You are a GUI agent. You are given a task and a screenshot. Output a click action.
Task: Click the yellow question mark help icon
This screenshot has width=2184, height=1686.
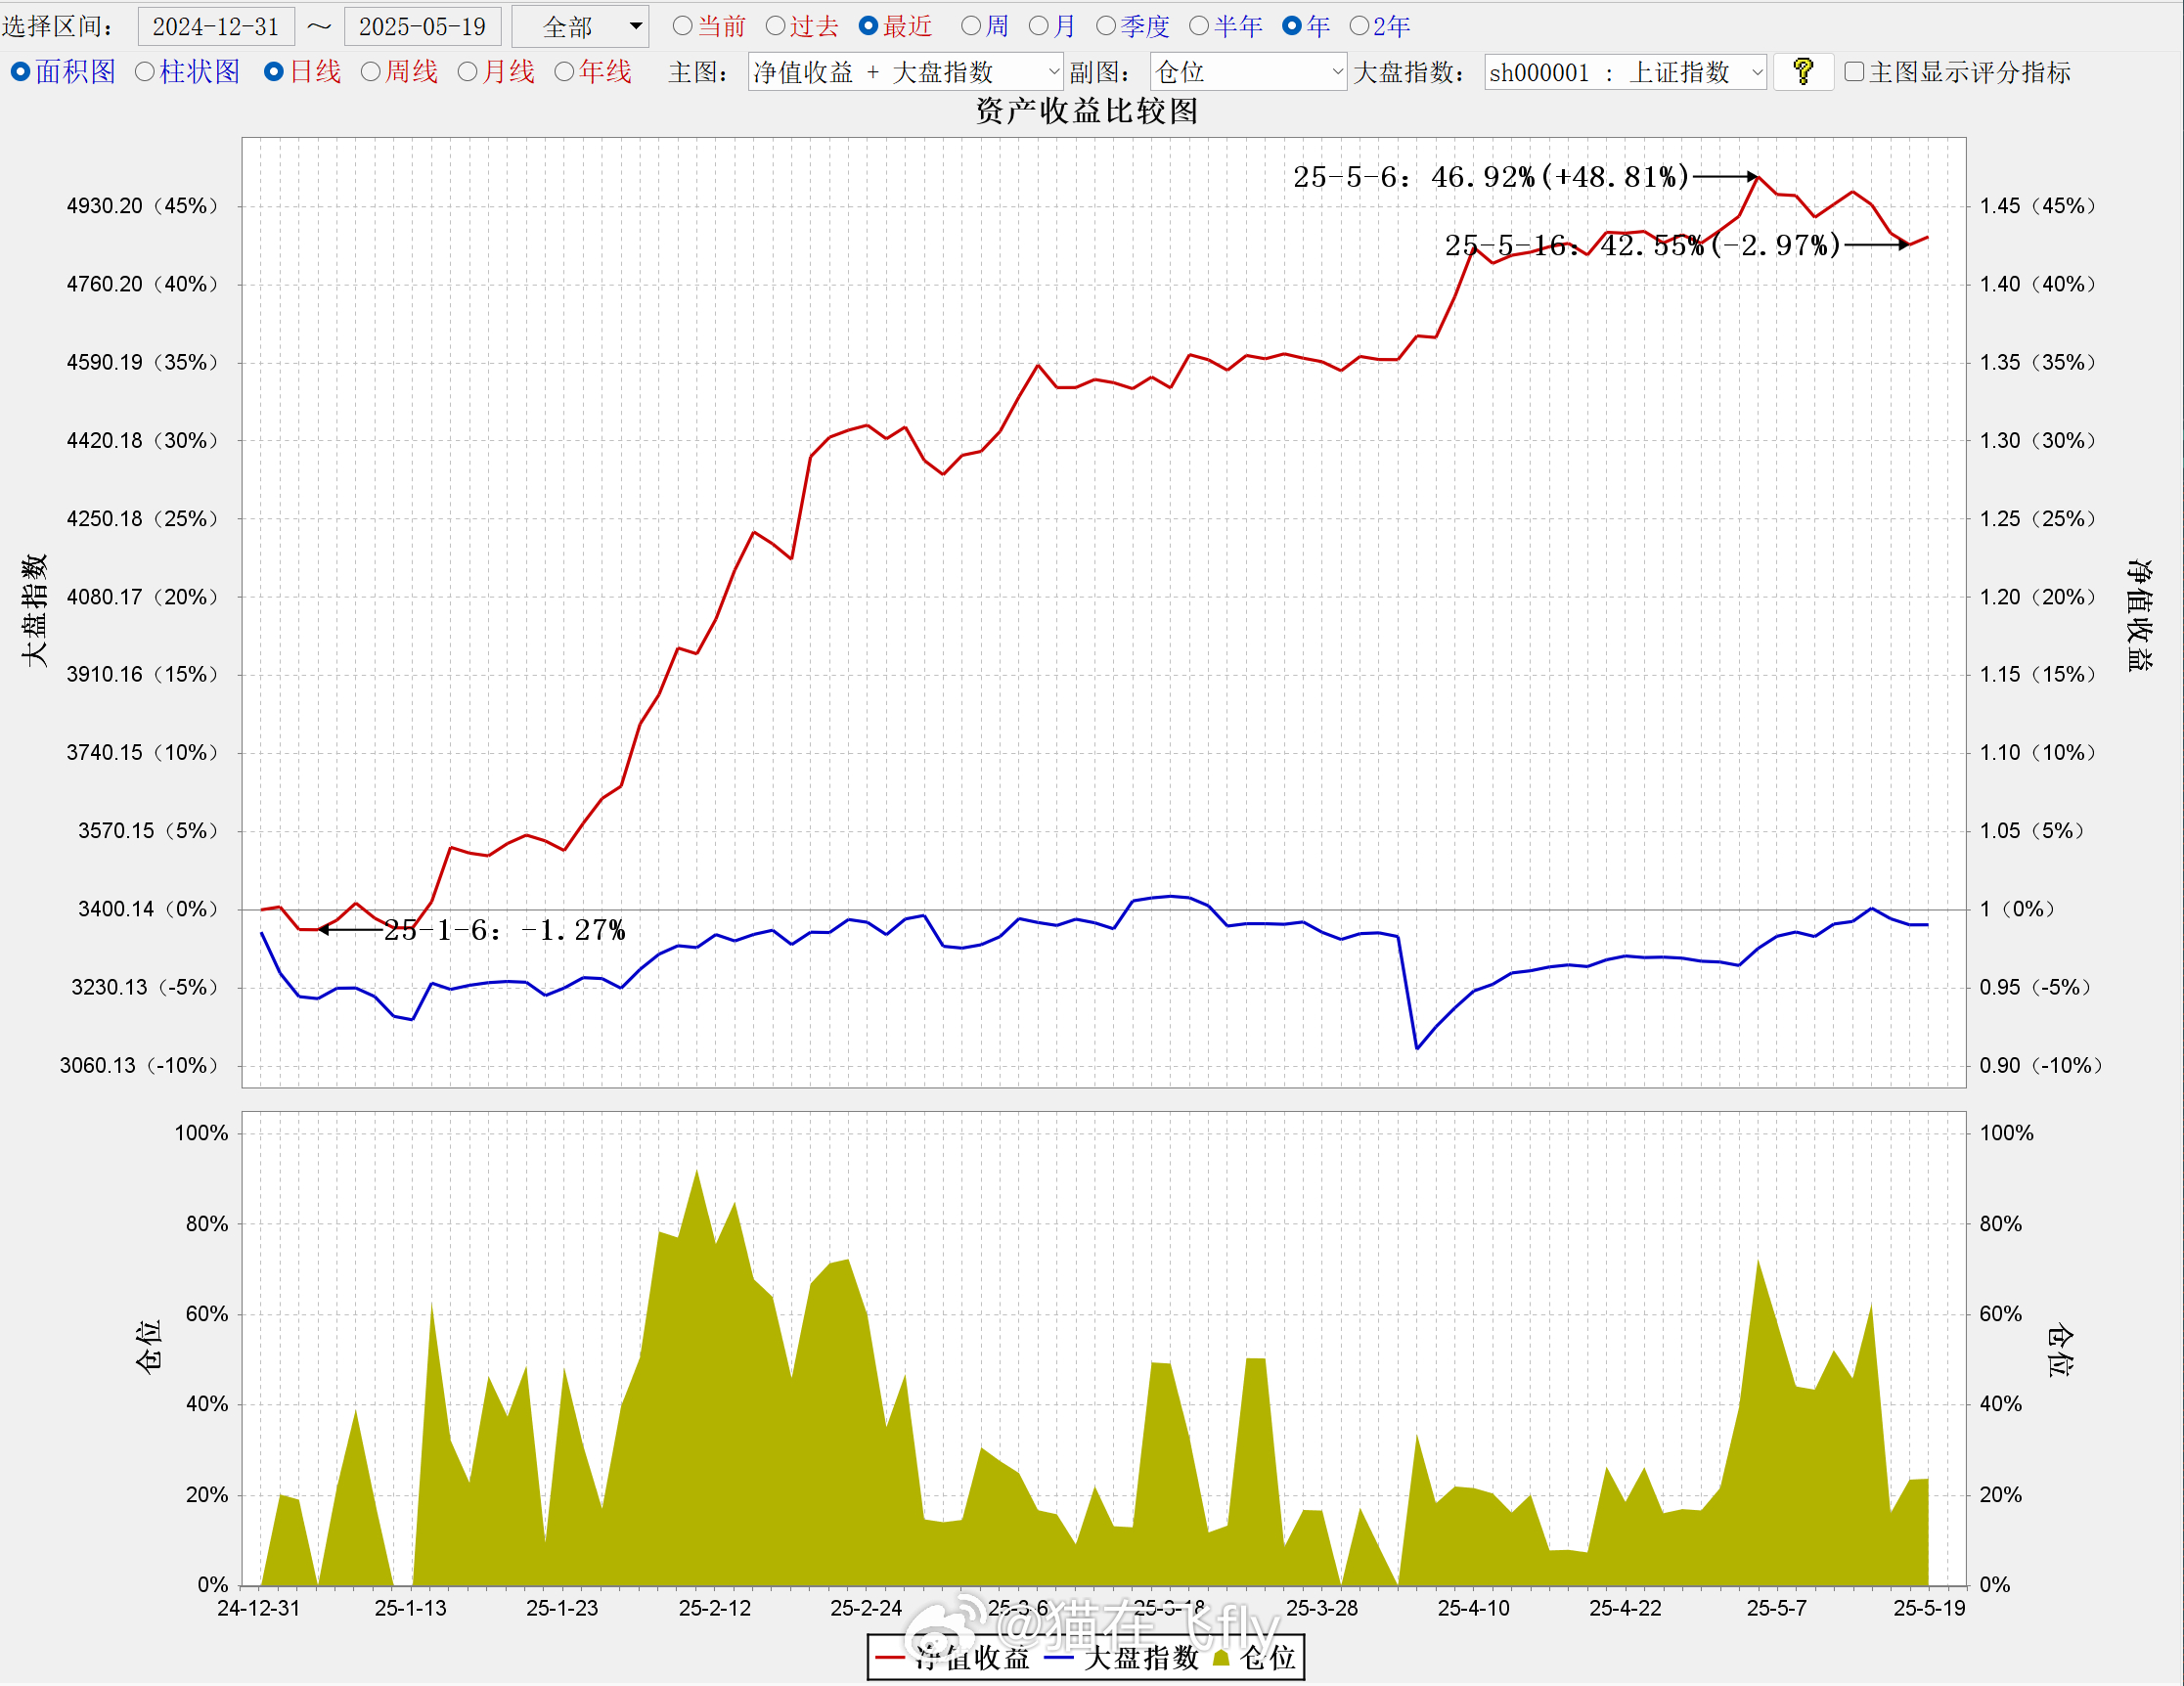1802,72
